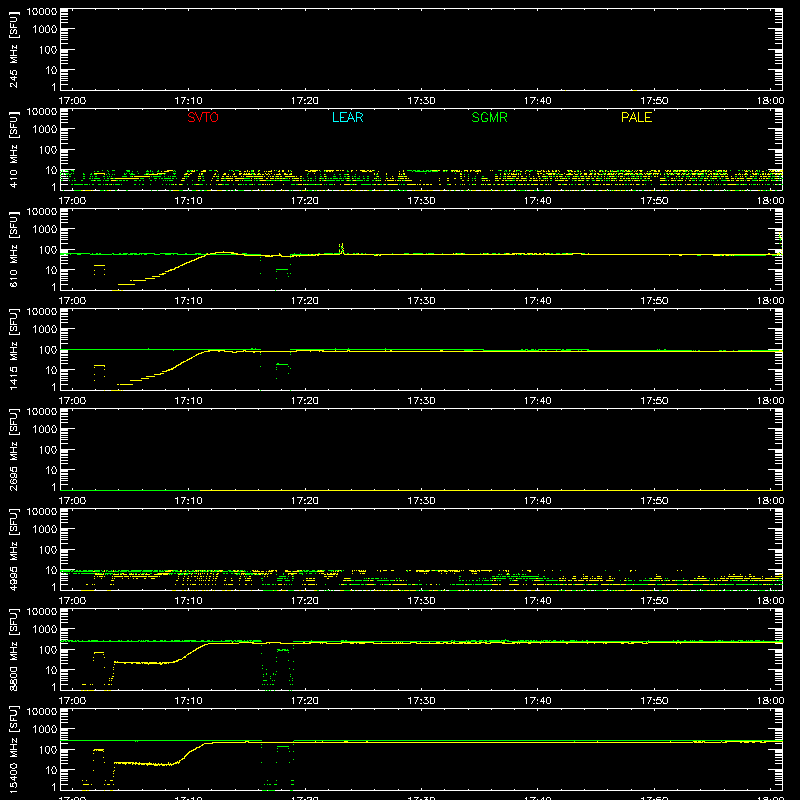Select the 15400 MHz [SFU] axis title

coord(13,749)
